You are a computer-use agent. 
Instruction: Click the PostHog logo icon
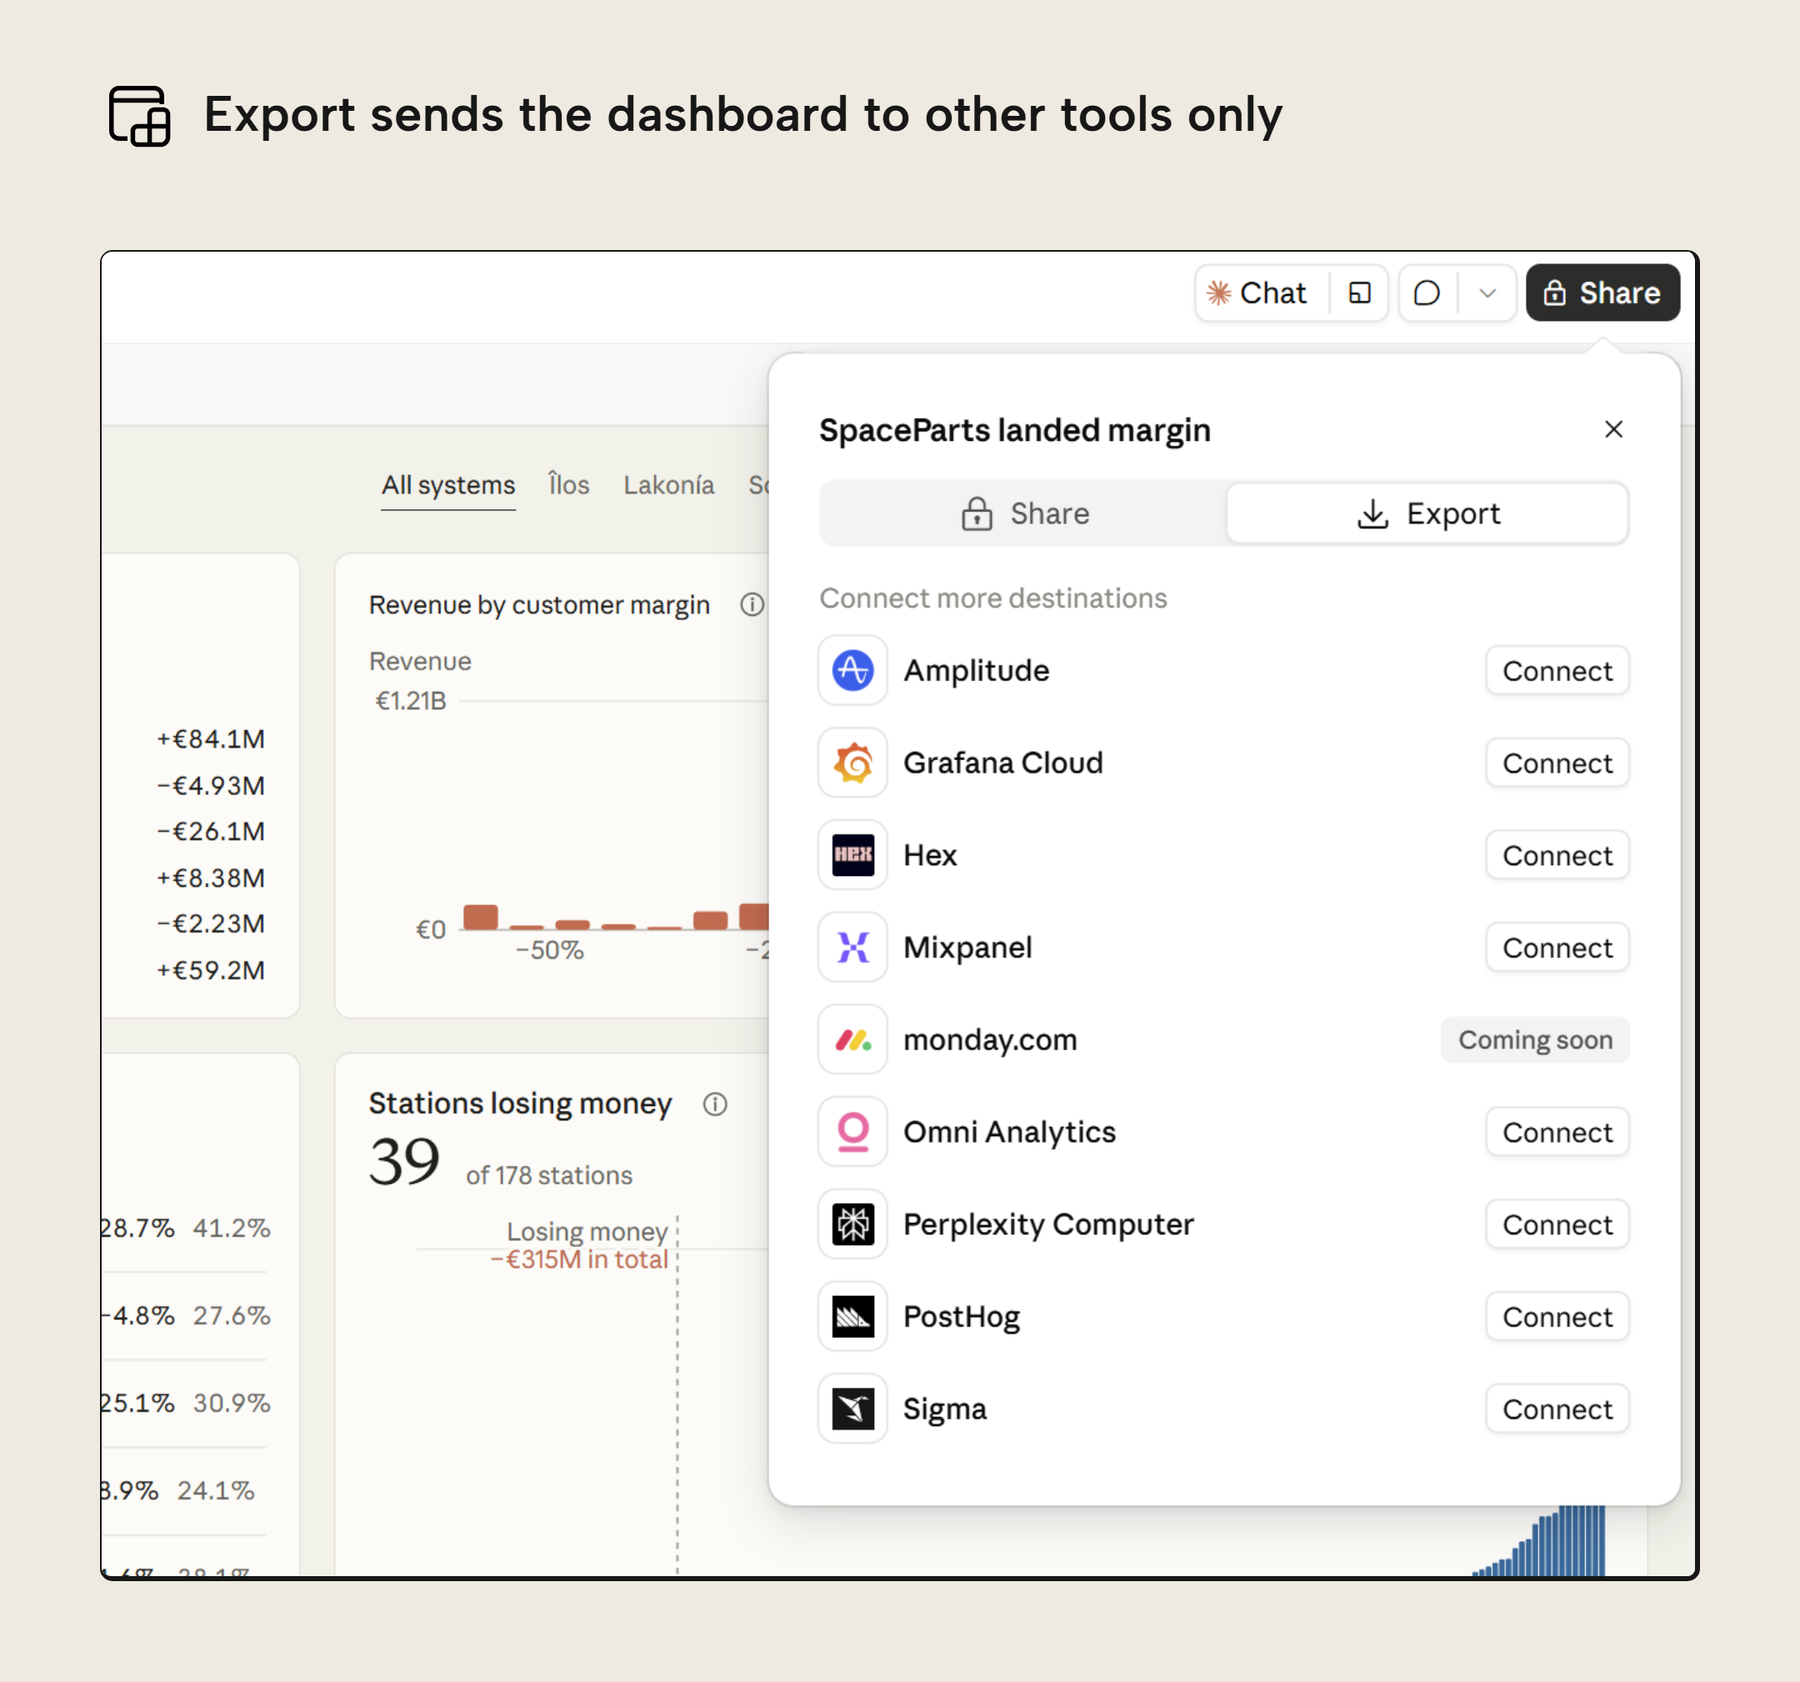point(853,1316)
